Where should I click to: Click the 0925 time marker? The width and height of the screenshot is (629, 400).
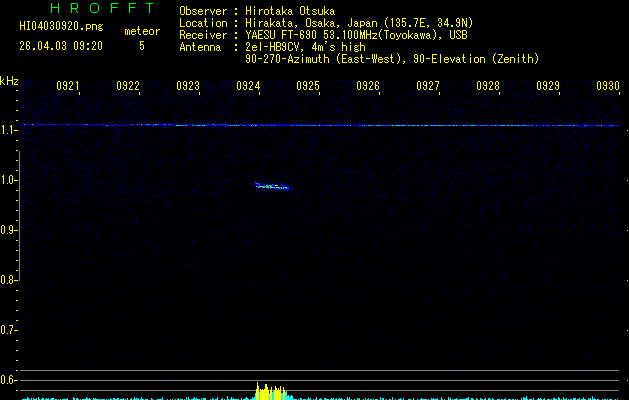click(308, 85)
